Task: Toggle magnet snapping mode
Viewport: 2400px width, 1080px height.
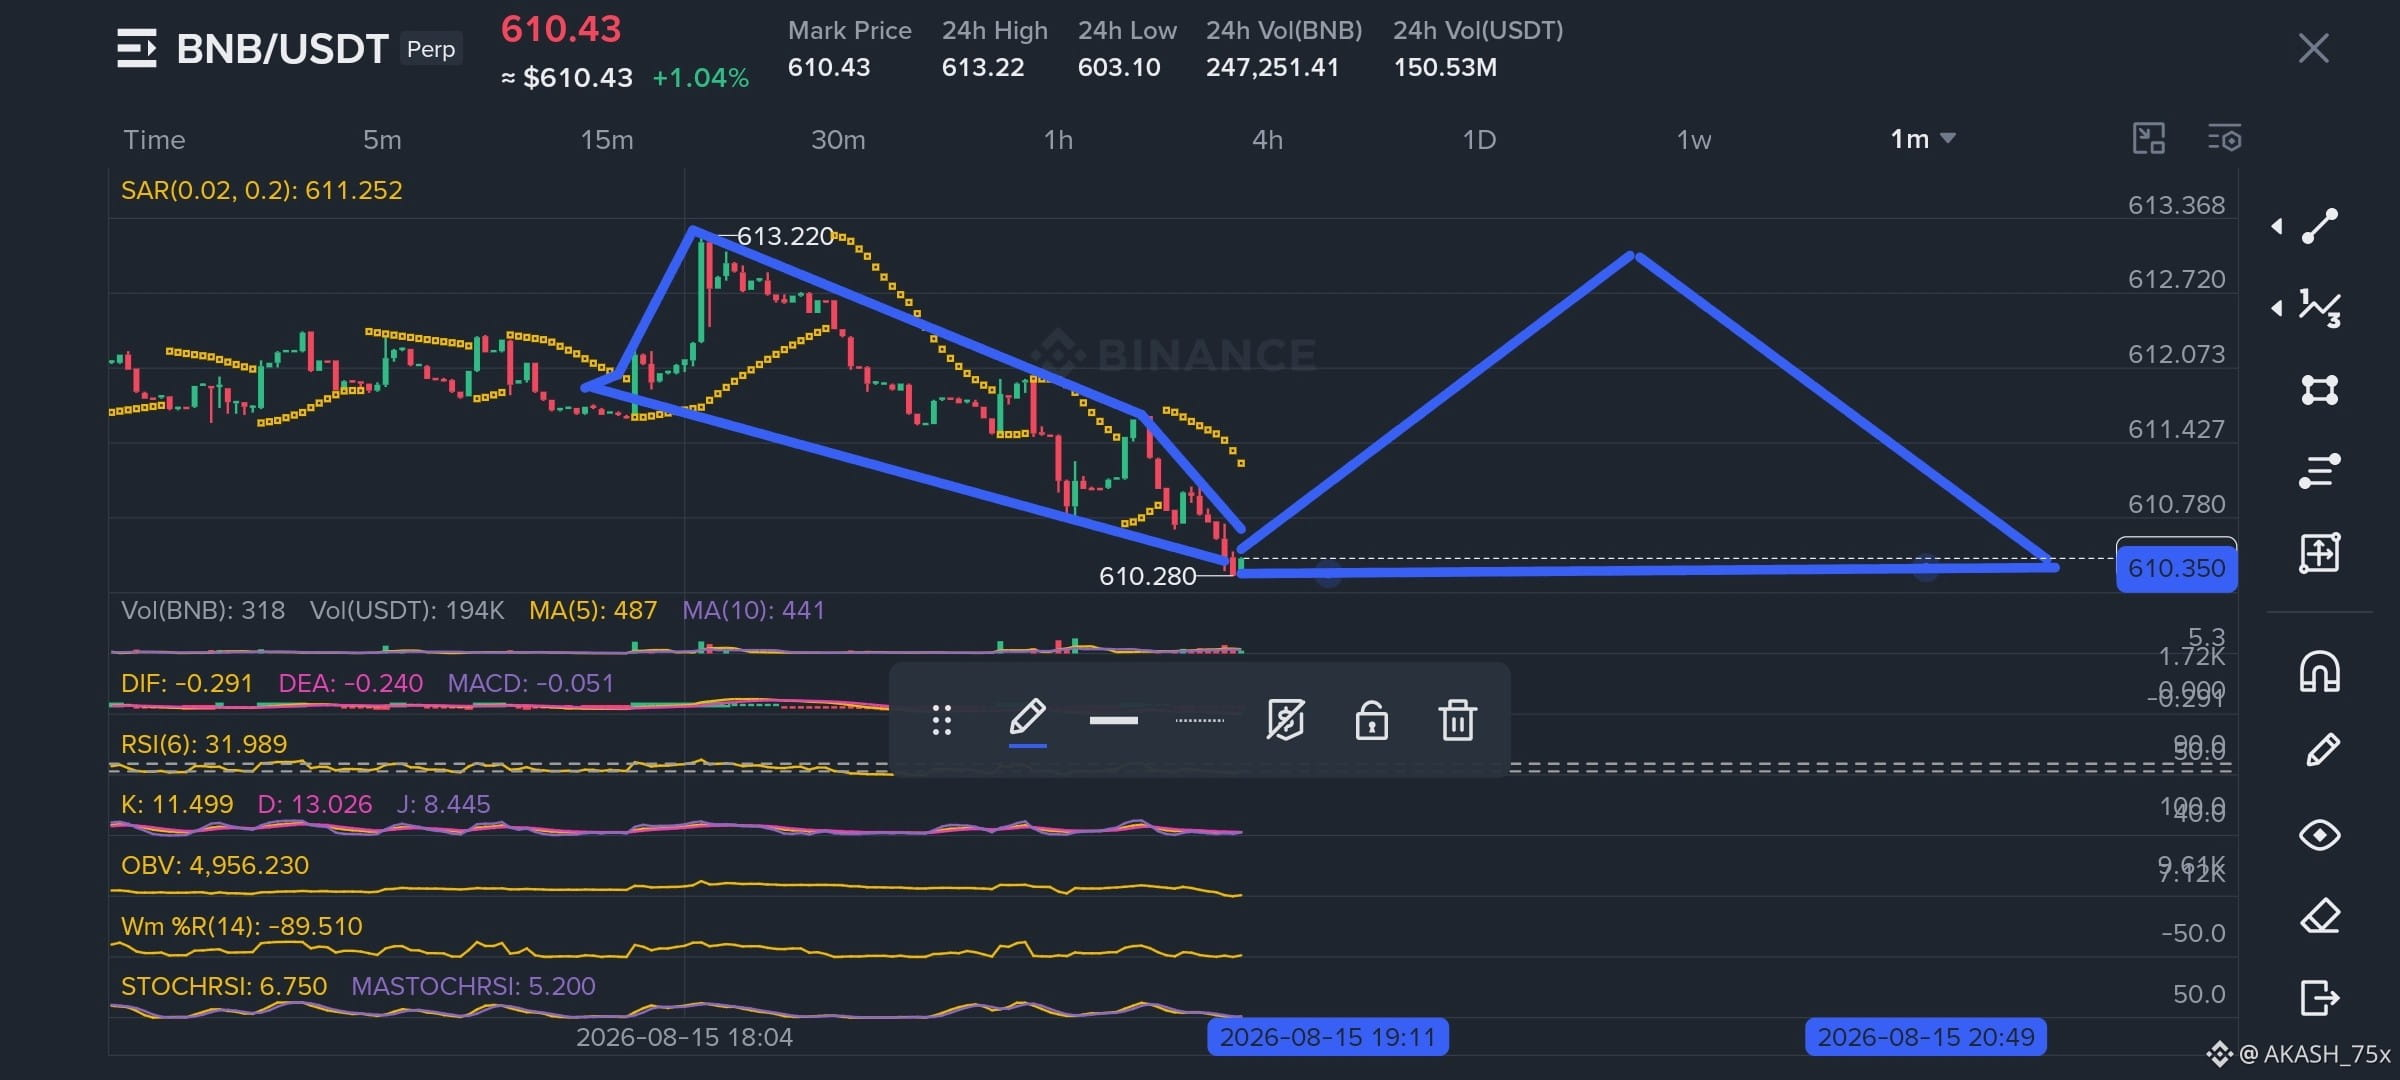Action: coord(2320,671)
